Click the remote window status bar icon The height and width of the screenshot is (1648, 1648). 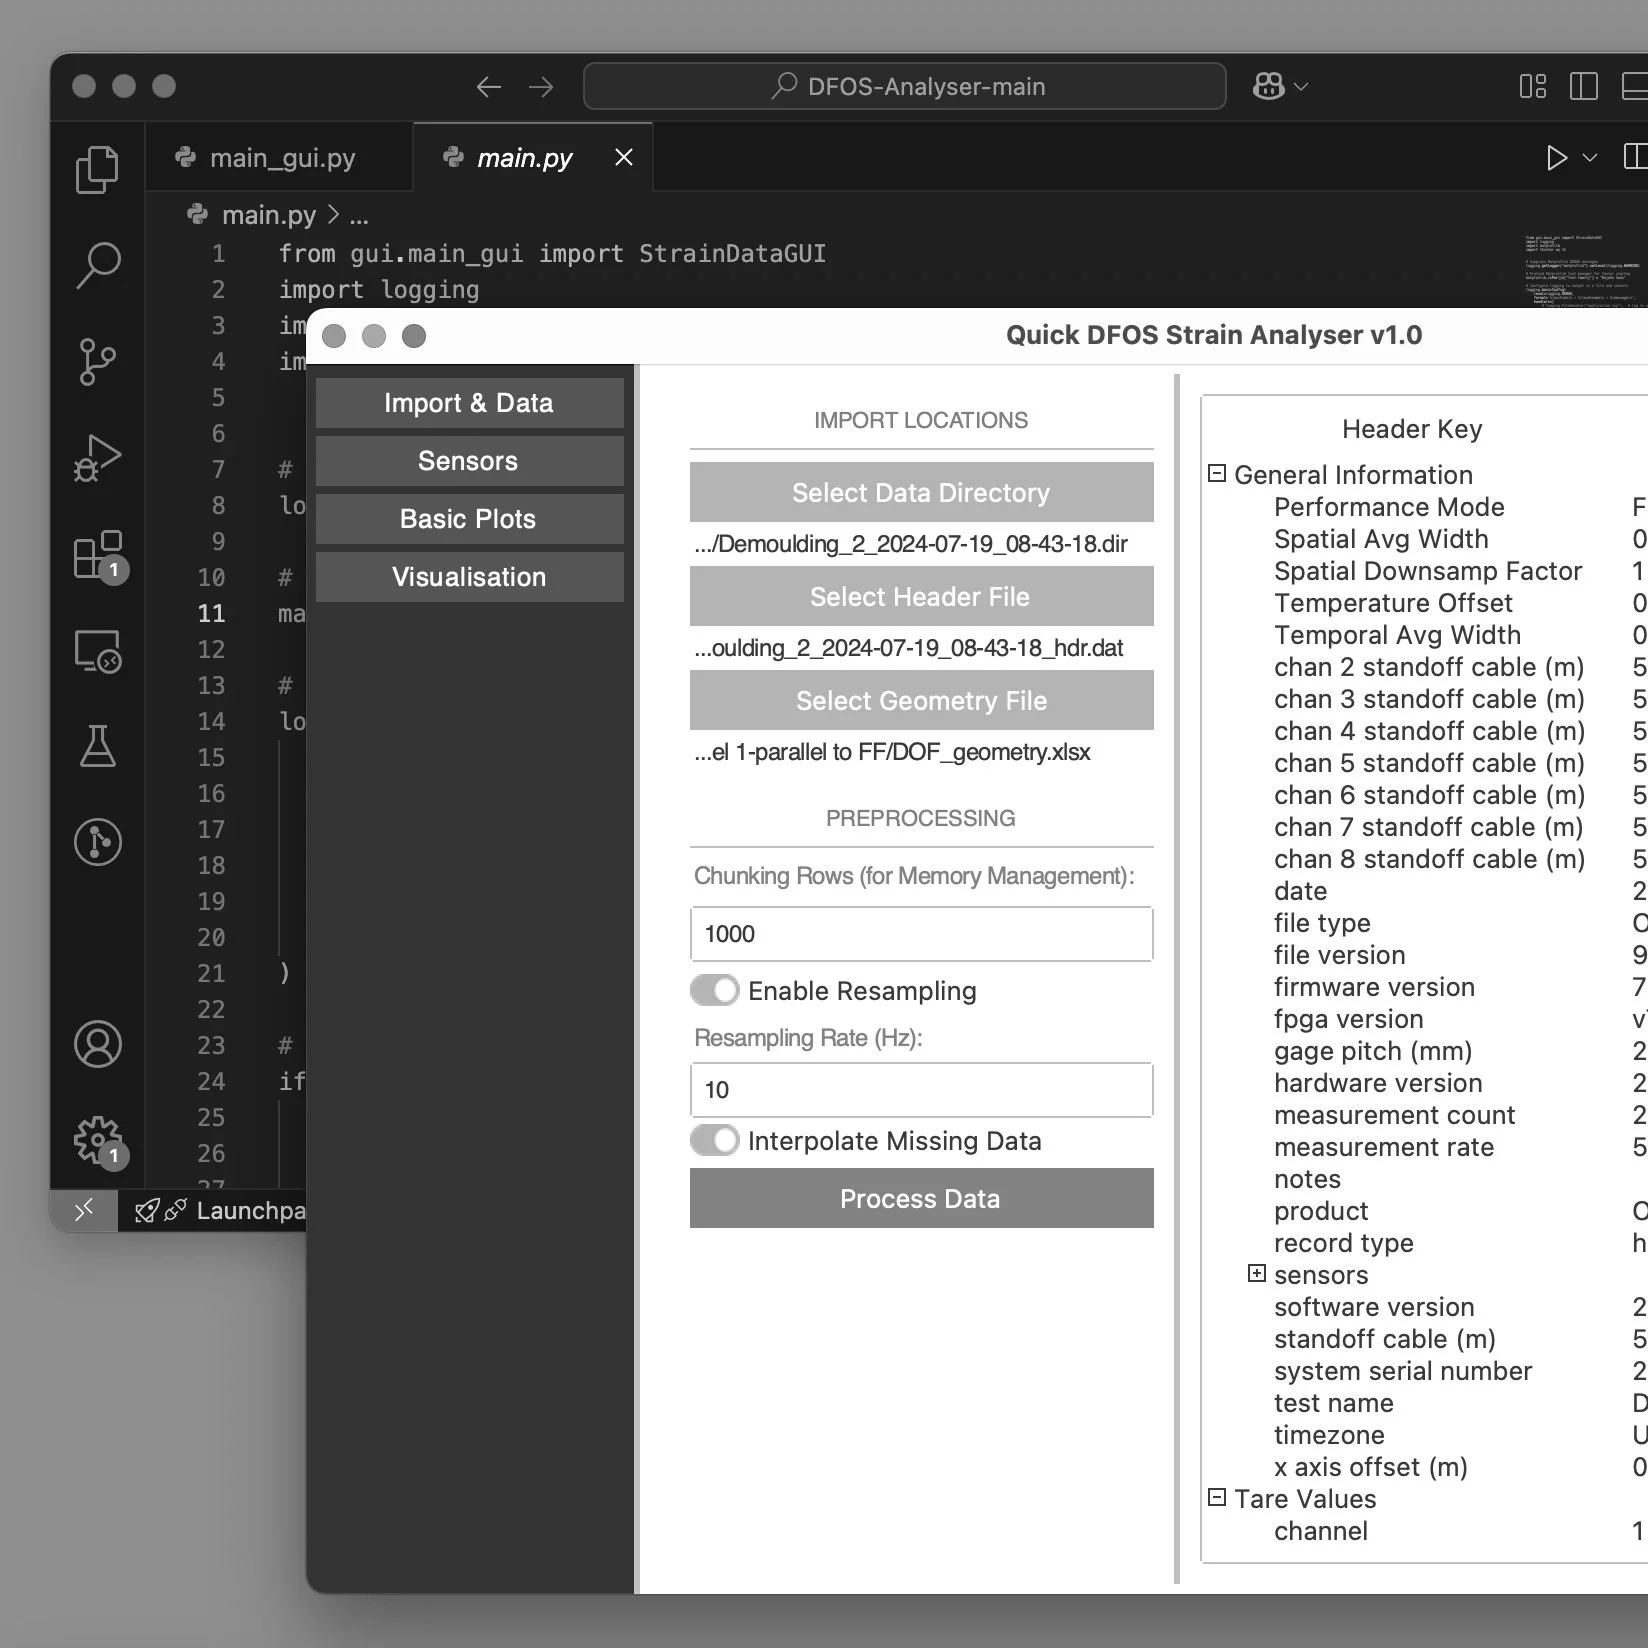click(84, 1210)
